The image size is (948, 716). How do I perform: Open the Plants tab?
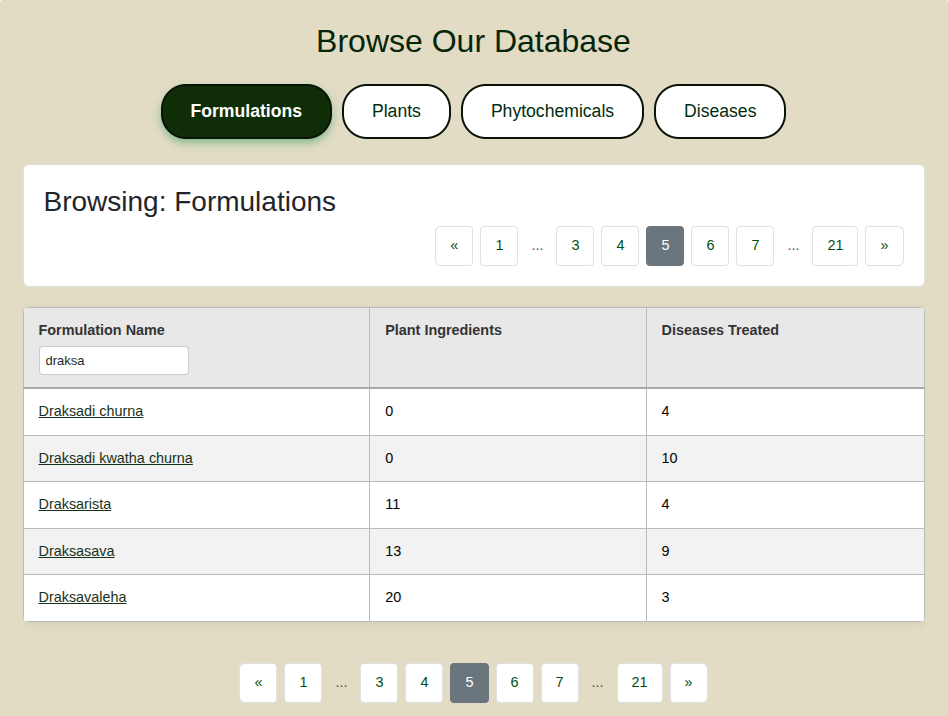[396, 111]
